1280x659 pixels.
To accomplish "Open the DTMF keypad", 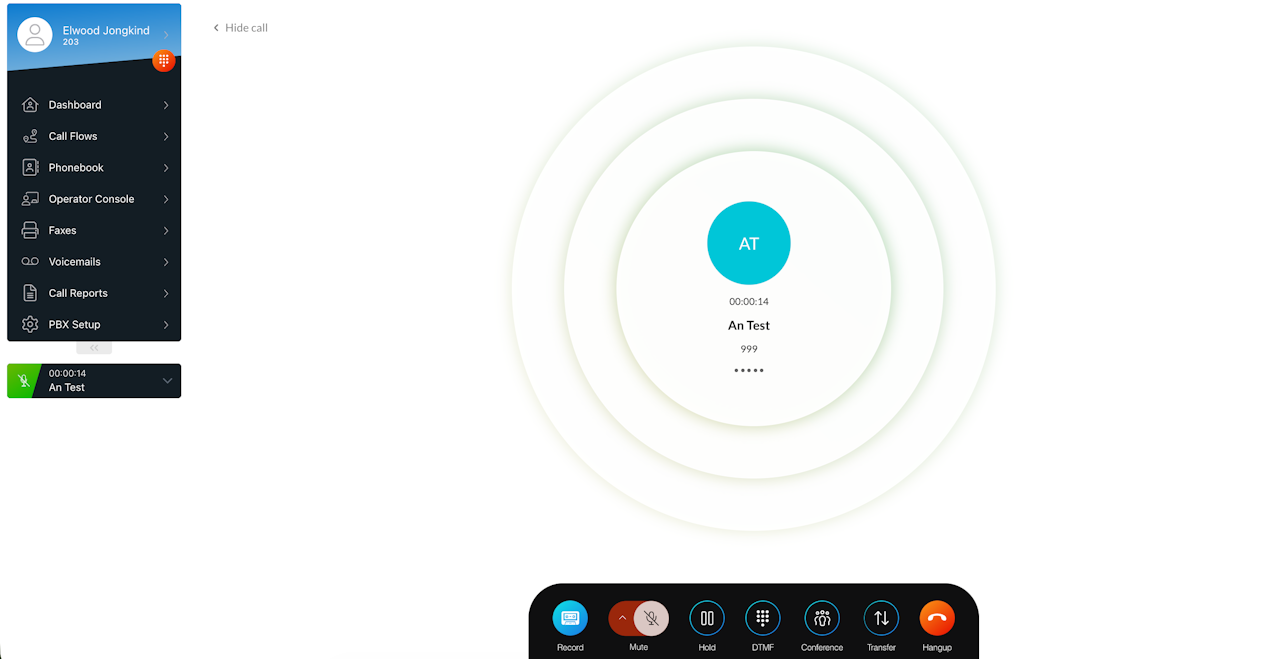I will coord(763,618).
